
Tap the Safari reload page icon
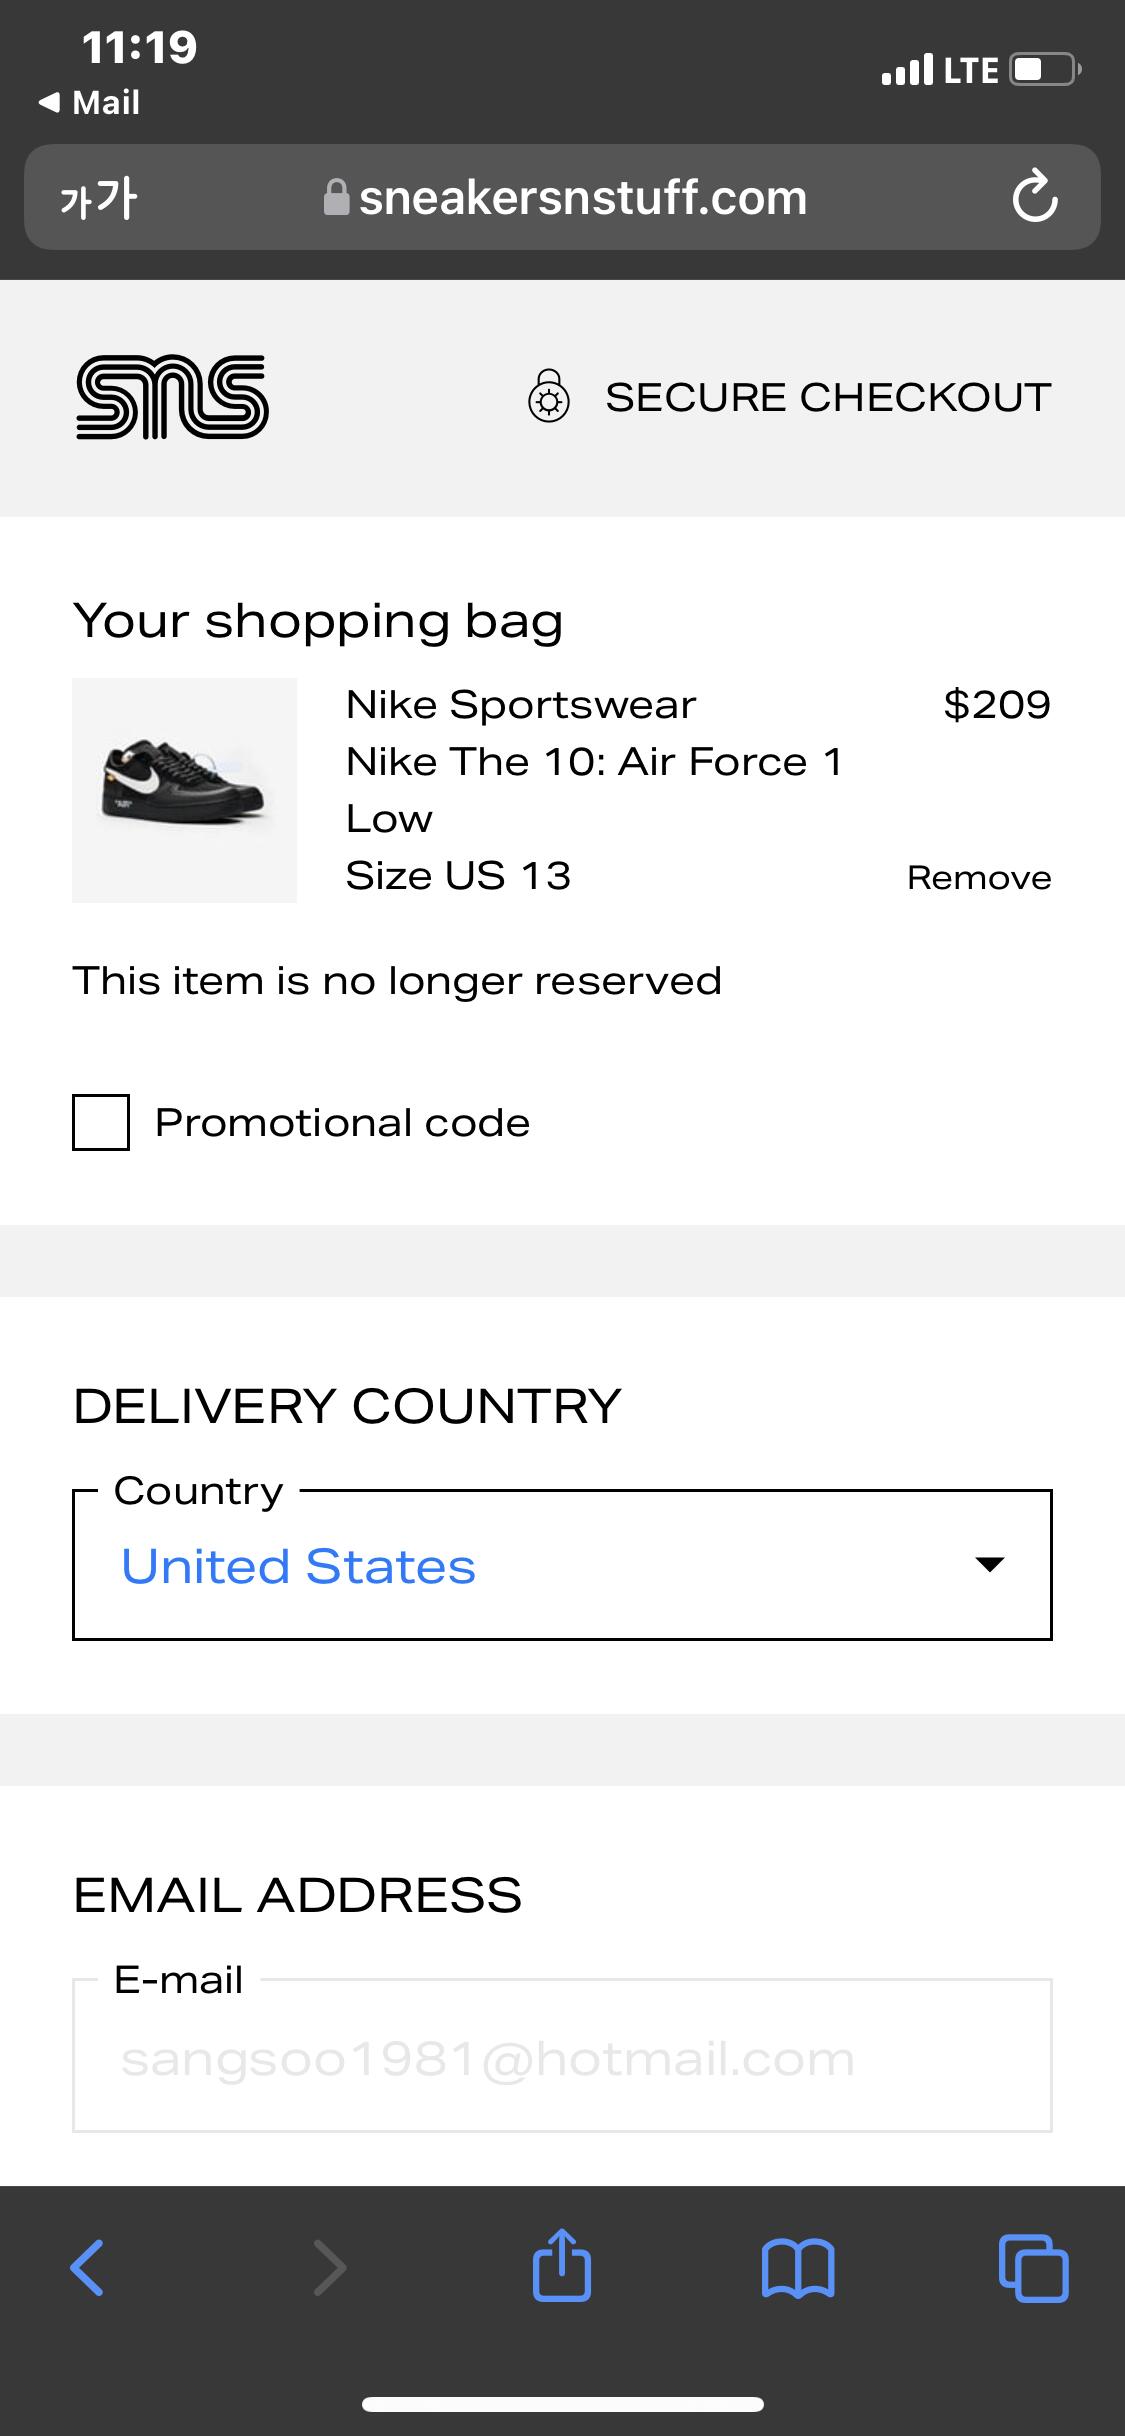click(1034, 197)
